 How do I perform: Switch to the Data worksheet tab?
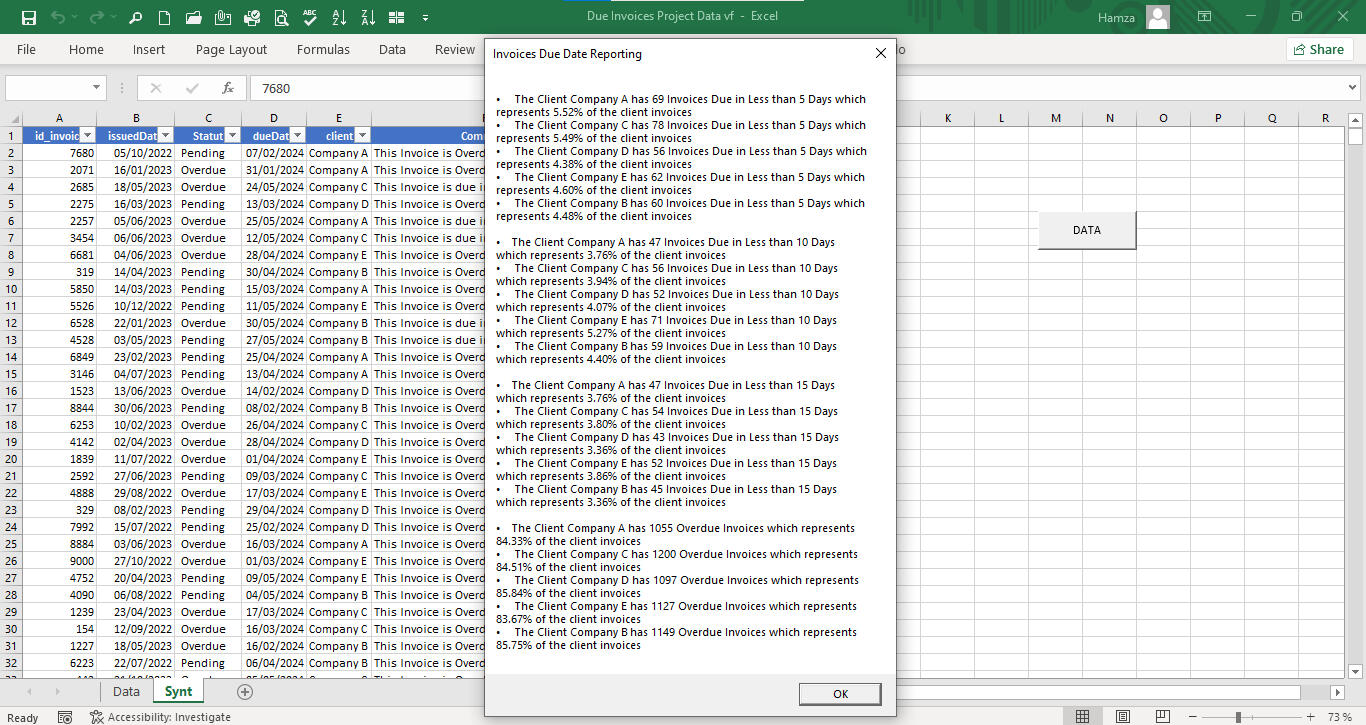126,691
